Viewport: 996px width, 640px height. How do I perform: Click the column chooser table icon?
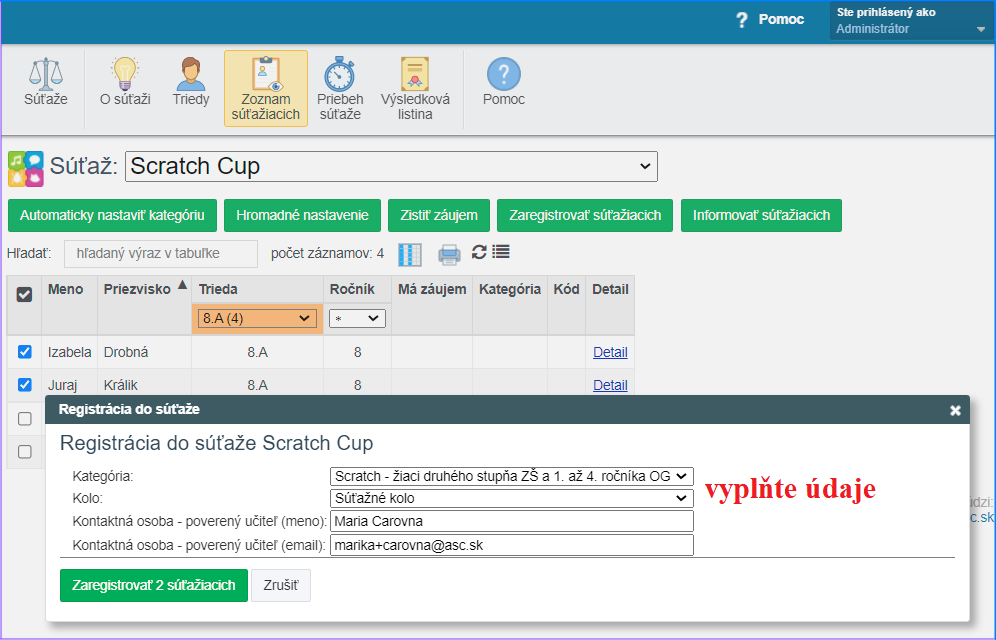pos(410,254)
